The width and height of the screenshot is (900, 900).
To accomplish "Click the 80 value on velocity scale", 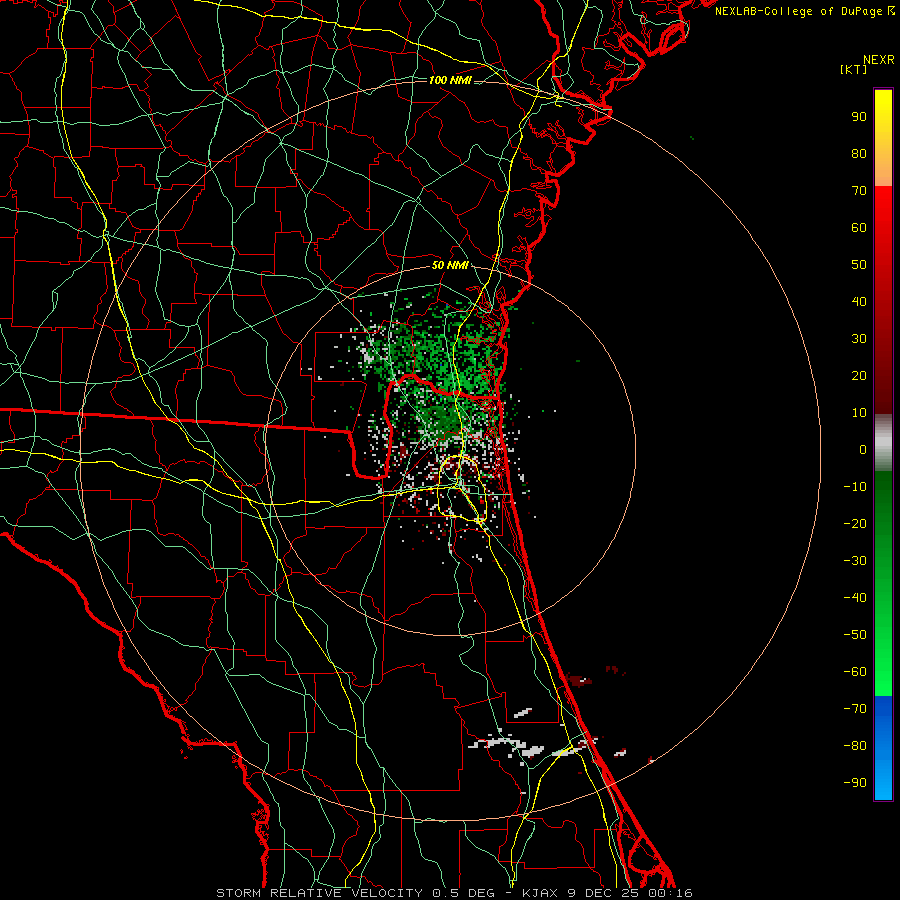I will (859, 154).
